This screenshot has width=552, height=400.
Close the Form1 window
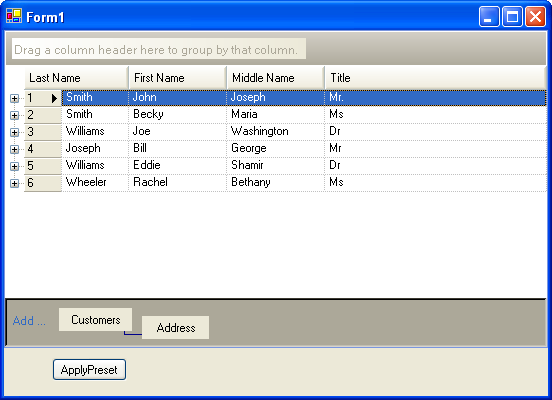click(x=535, y=17)
